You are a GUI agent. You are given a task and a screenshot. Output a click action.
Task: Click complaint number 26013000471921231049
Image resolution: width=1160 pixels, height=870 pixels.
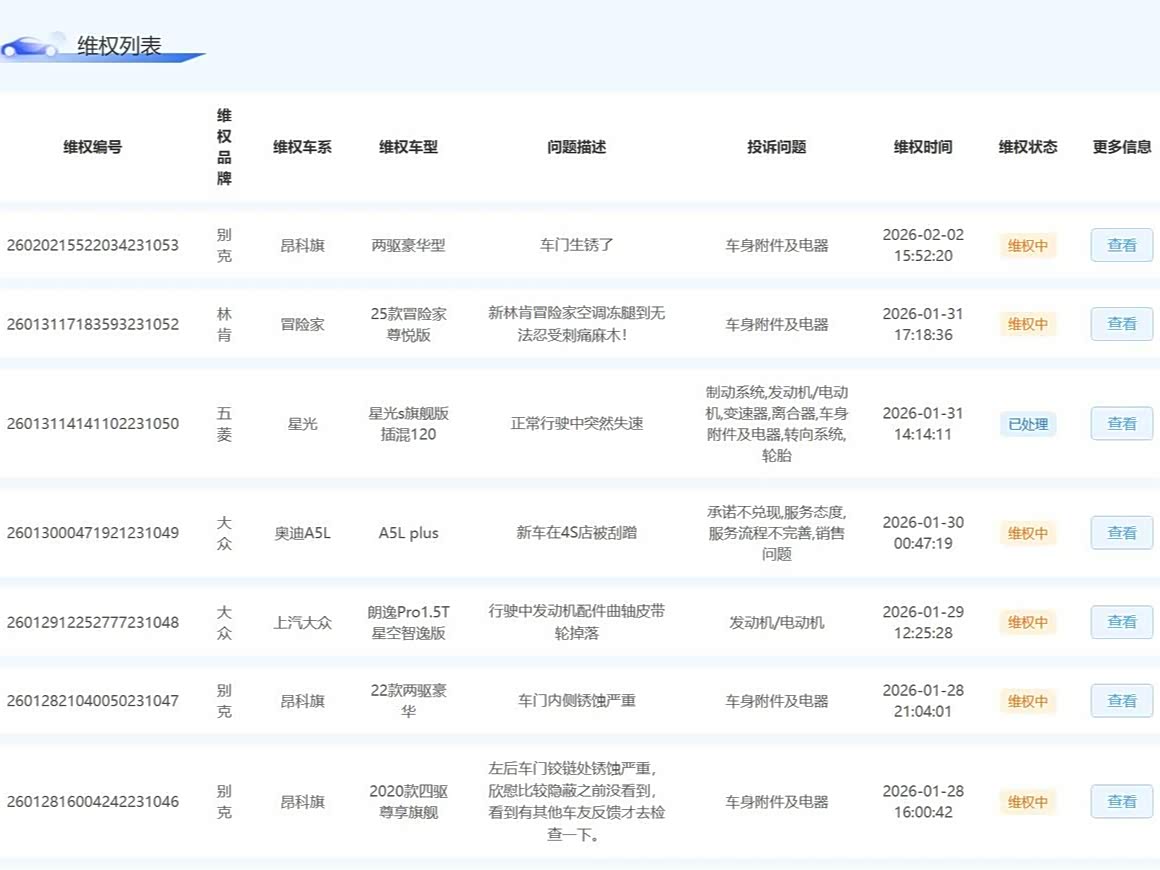93,533
